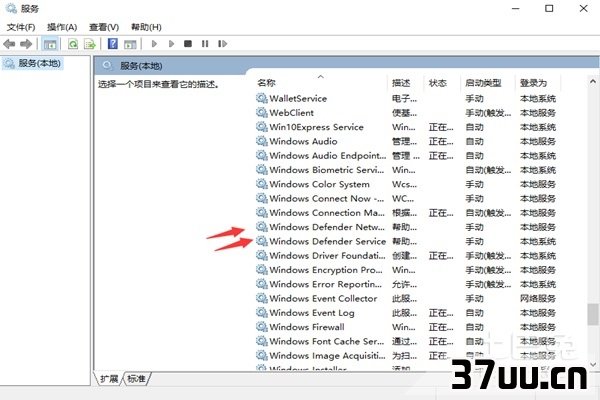The width and height of the screenshot is (600, 400).
Task: Click the Refresh toolbar icon
Action: coord(73,44)
